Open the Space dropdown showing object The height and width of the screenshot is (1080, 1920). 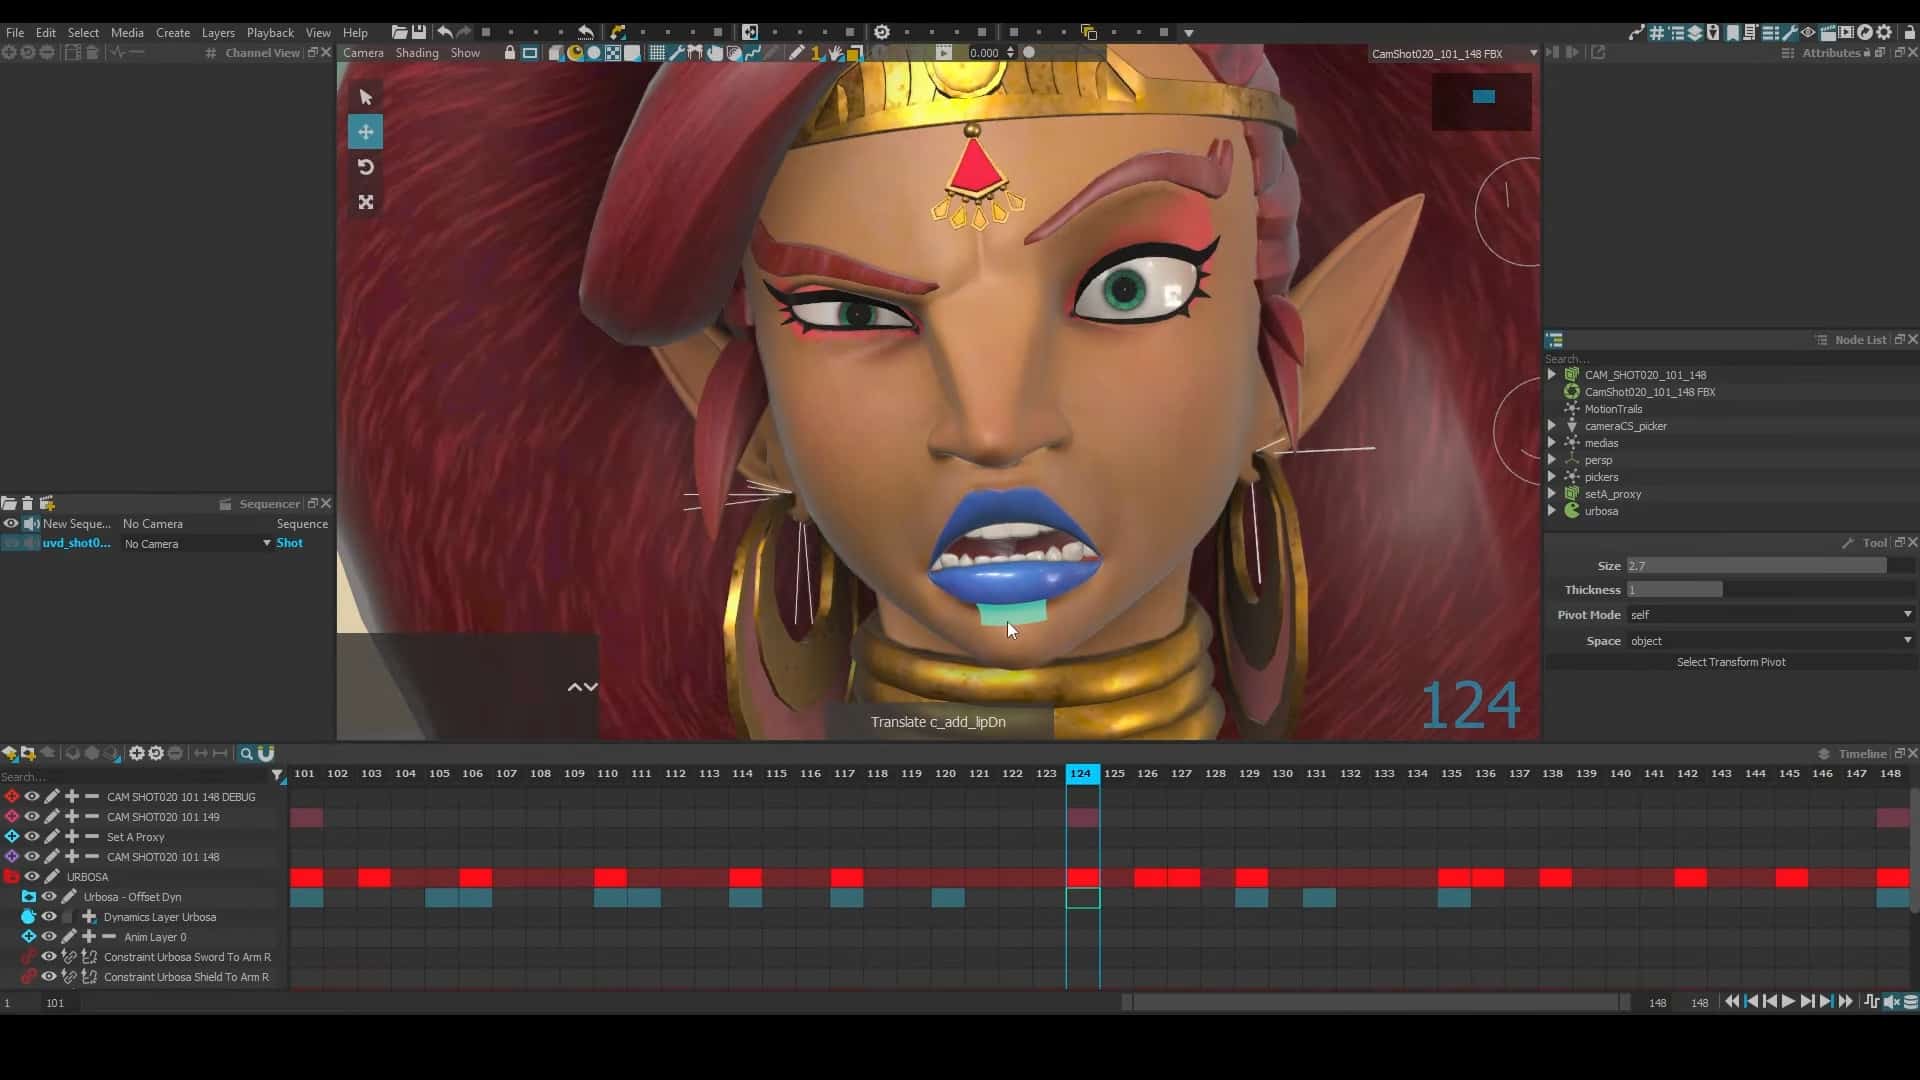pos(1770,640)
